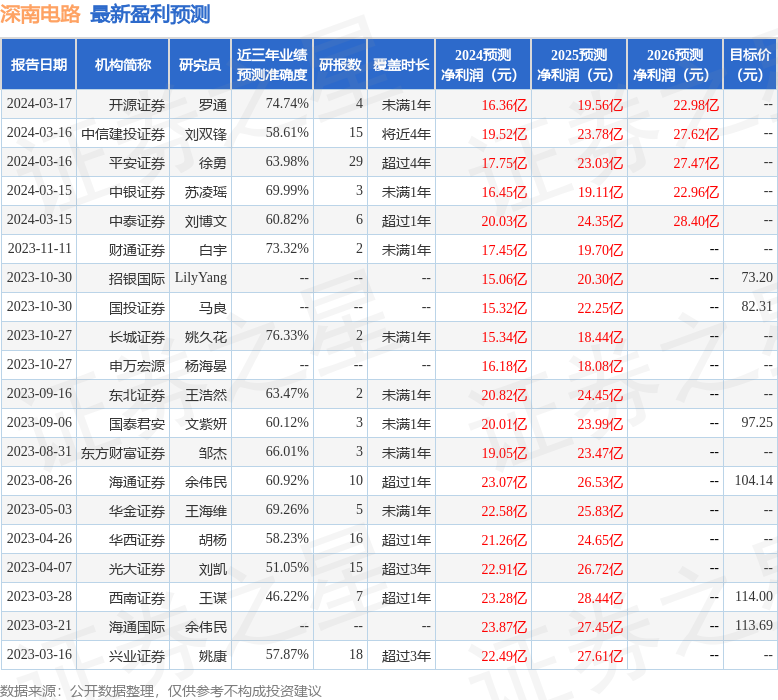Click the 覆盖时长 column header
Screen dimensions: 778x700
click(401, 64)
